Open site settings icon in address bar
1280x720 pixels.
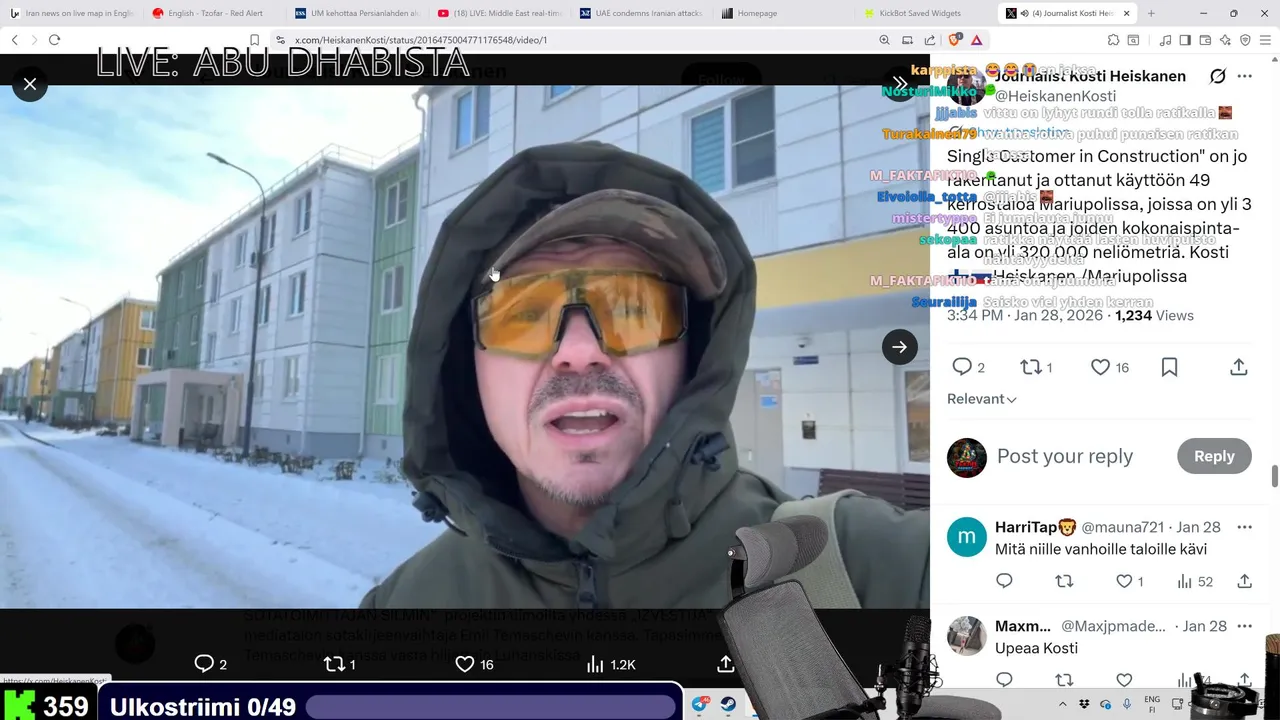[x=281, y=40]
